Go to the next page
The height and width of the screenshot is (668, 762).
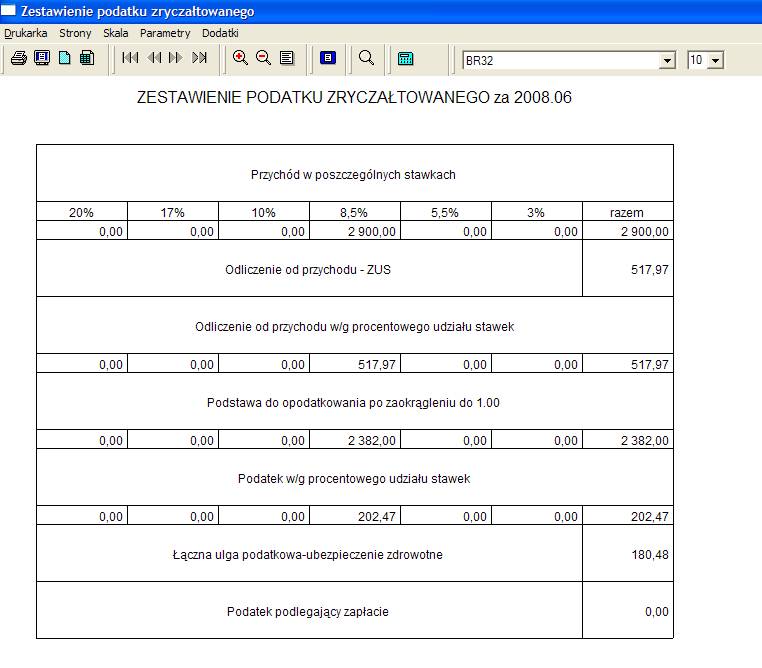(176, 58)
